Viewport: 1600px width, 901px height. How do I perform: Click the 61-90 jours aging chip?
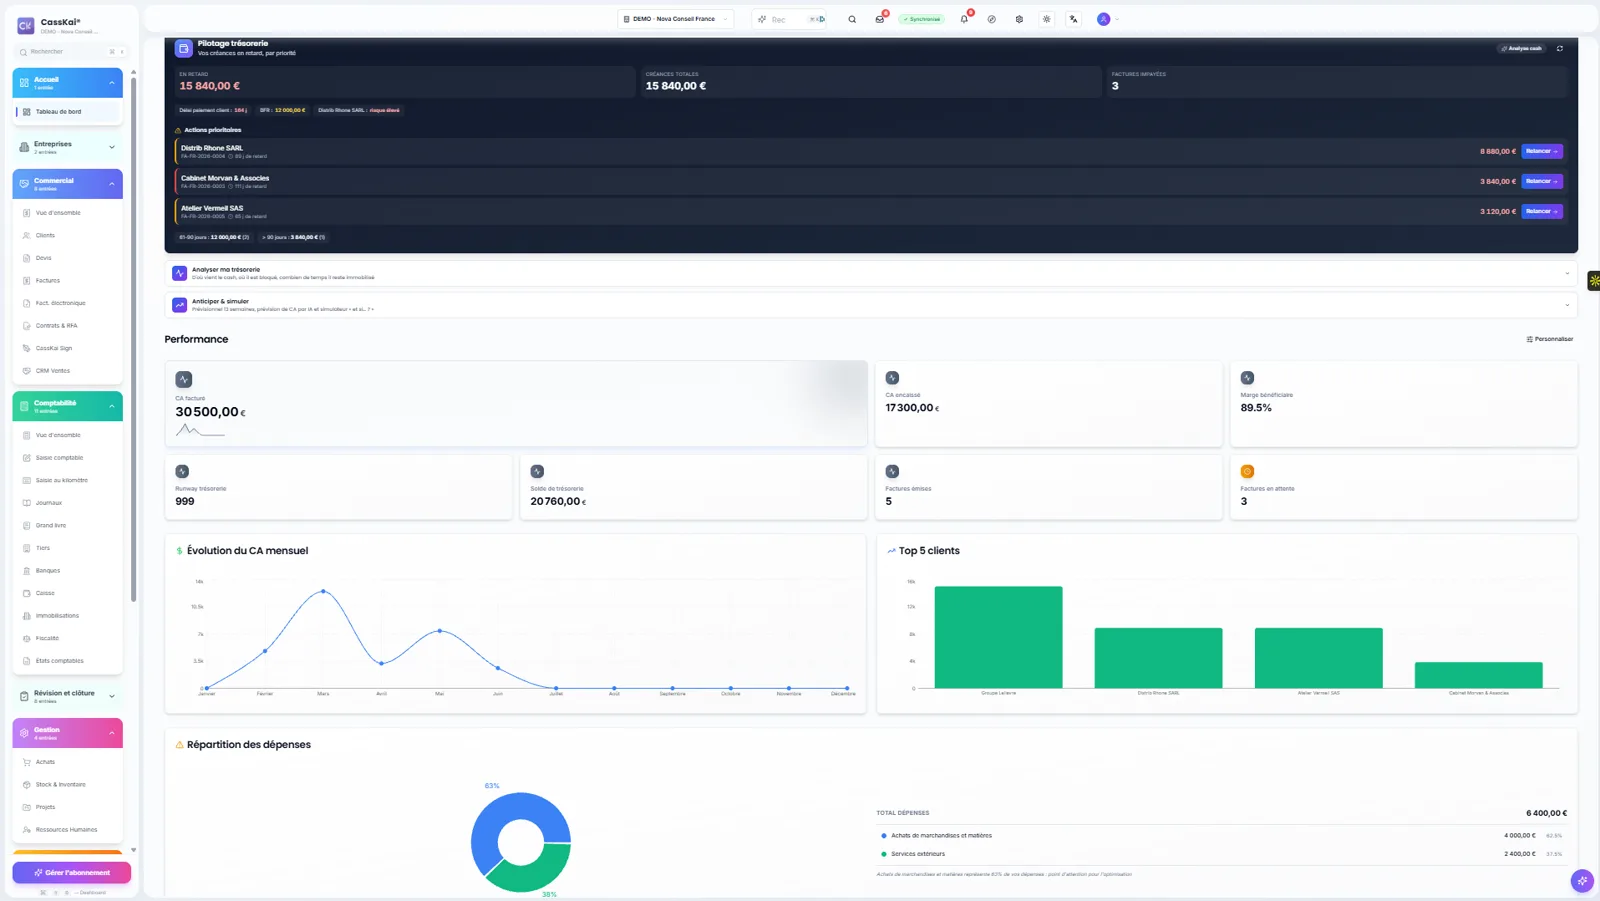pyautogui.click(x=214, y=237)
